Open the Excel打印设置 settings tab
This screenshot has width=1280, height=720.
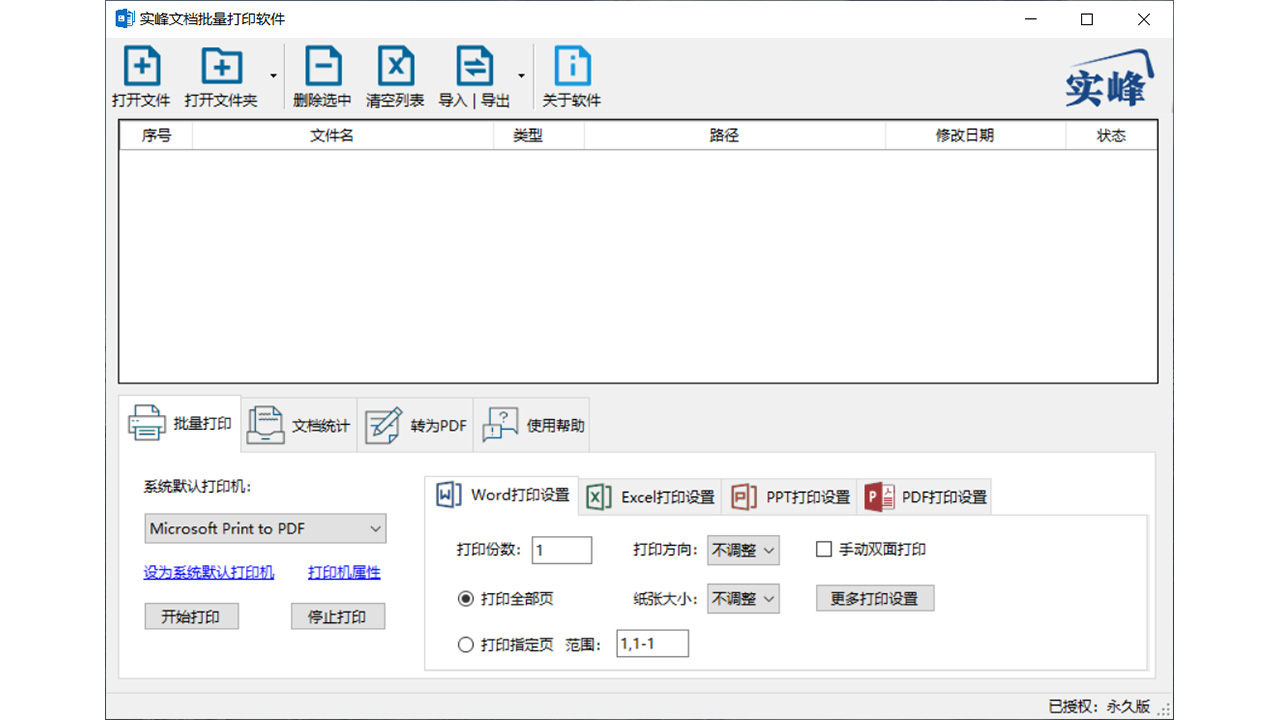coord(650,496)
